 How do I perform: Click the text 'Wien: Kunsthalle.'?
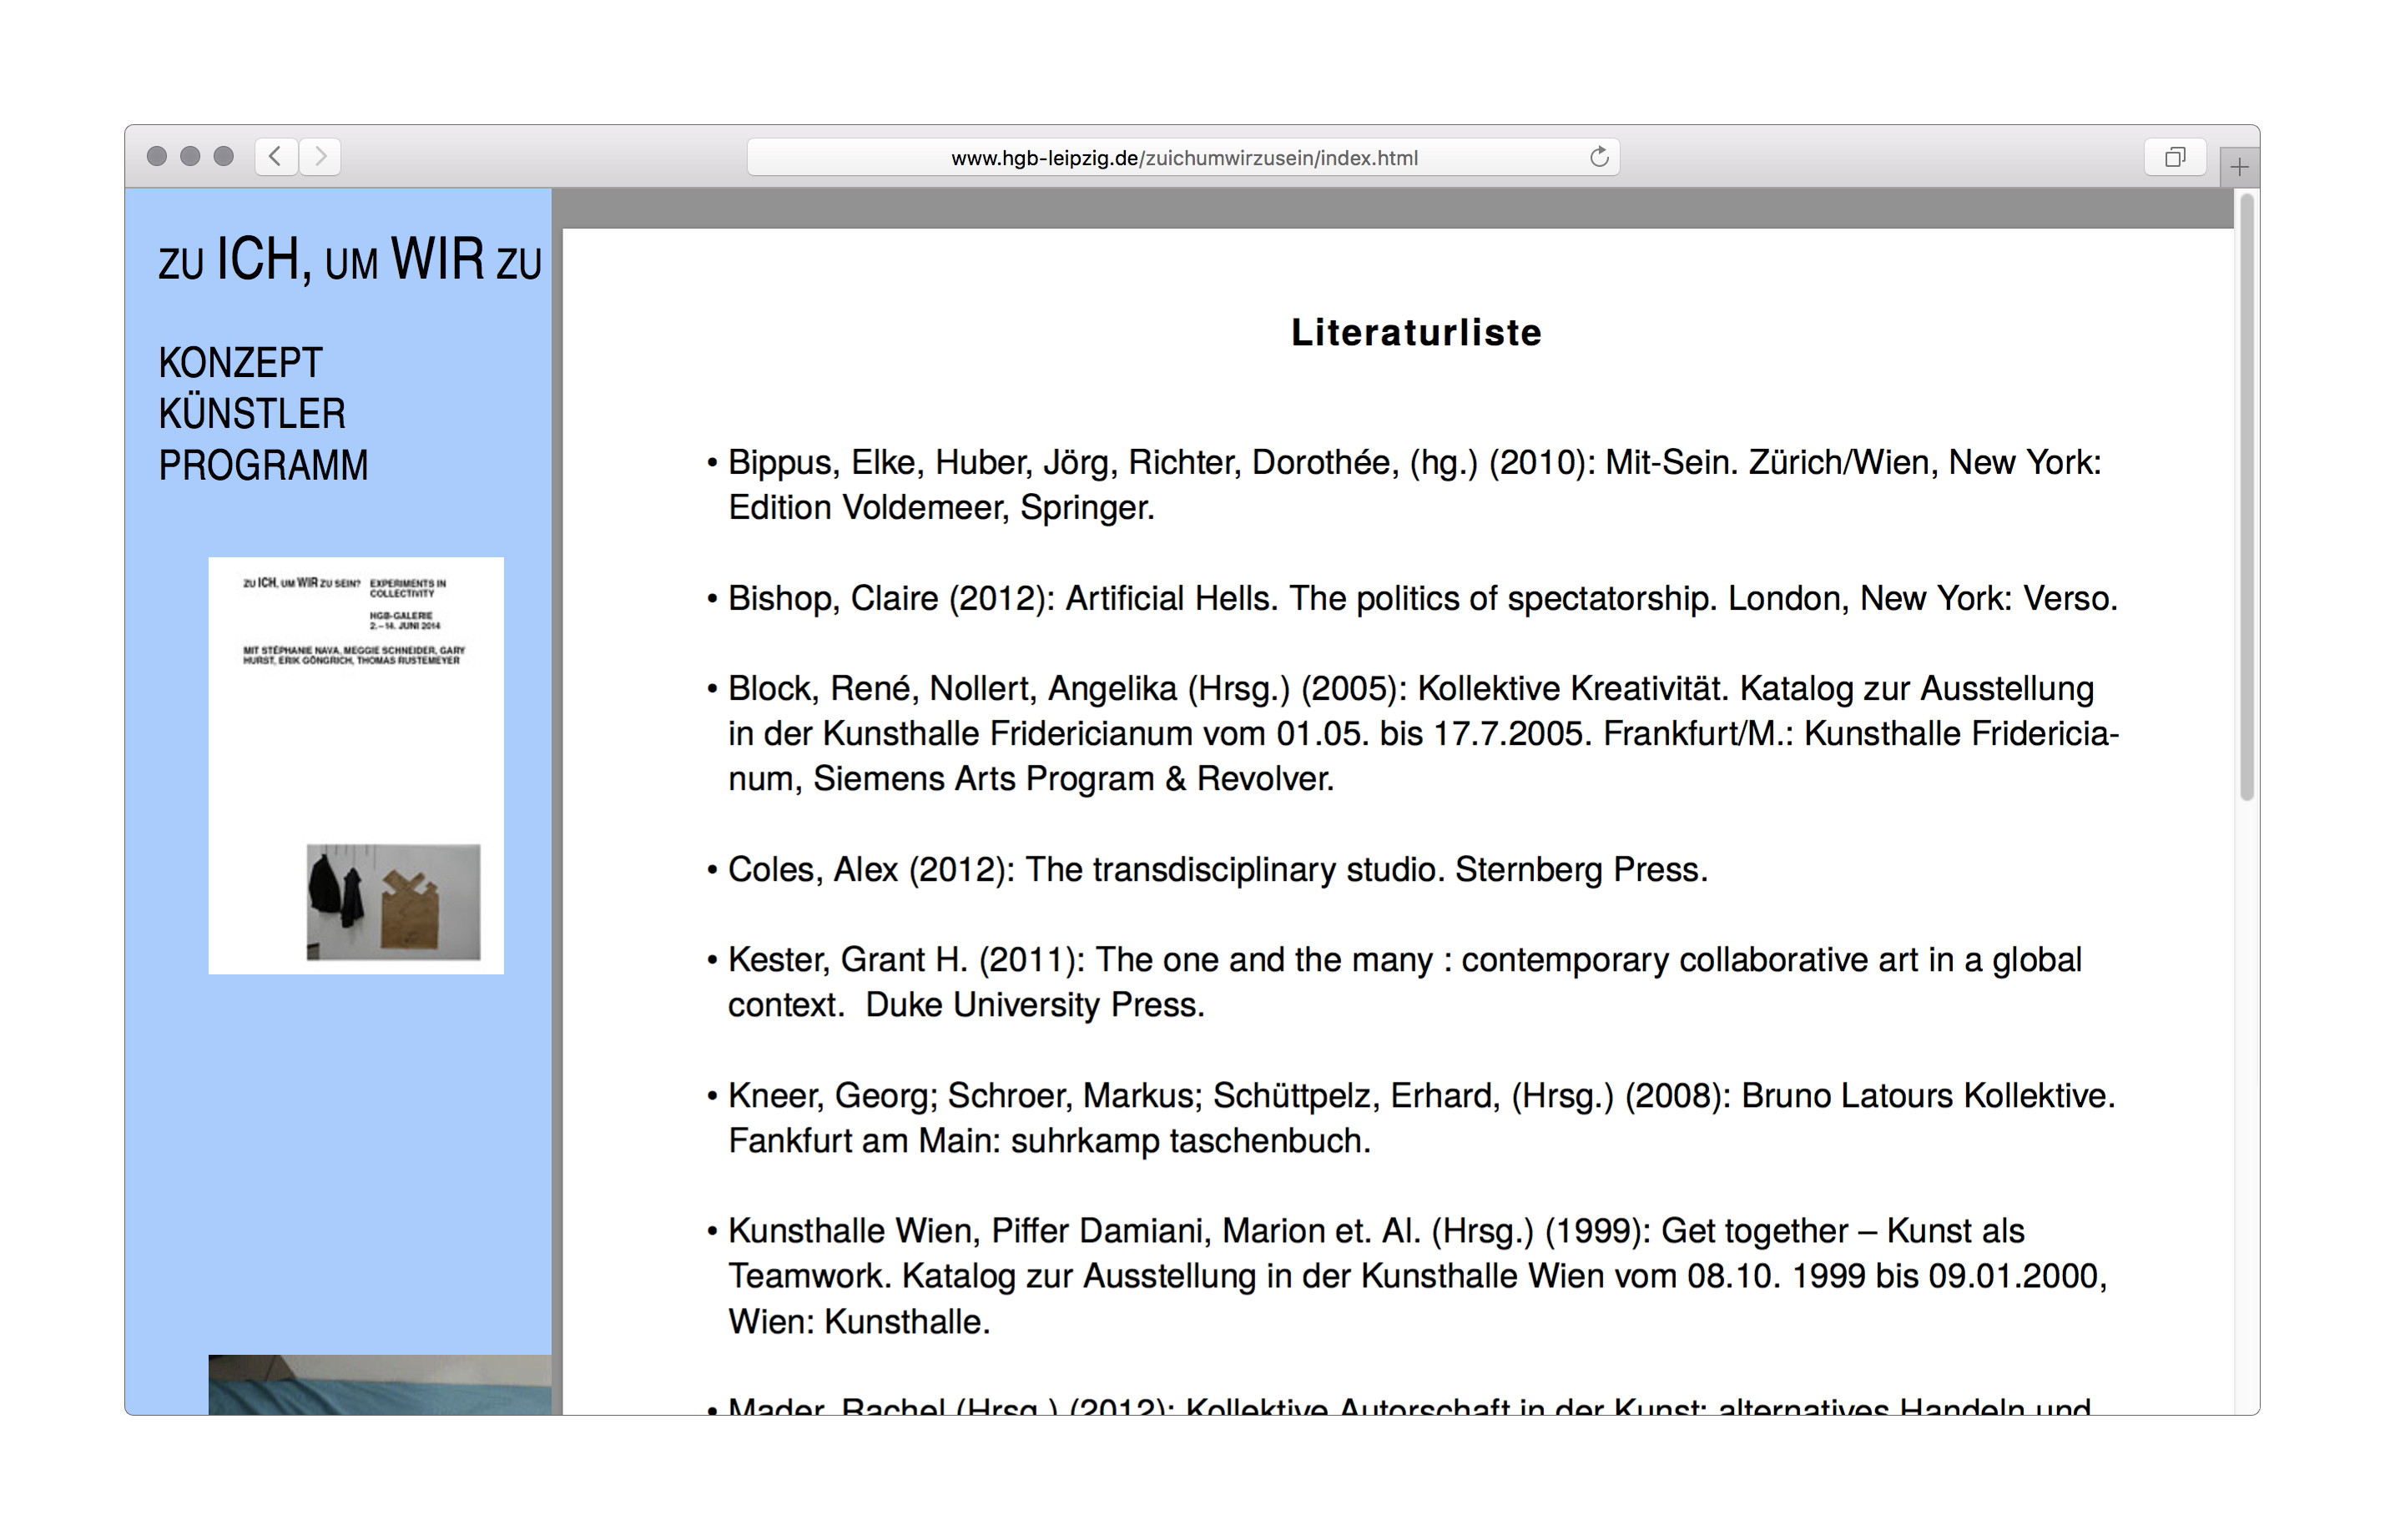click(859, 1322)
